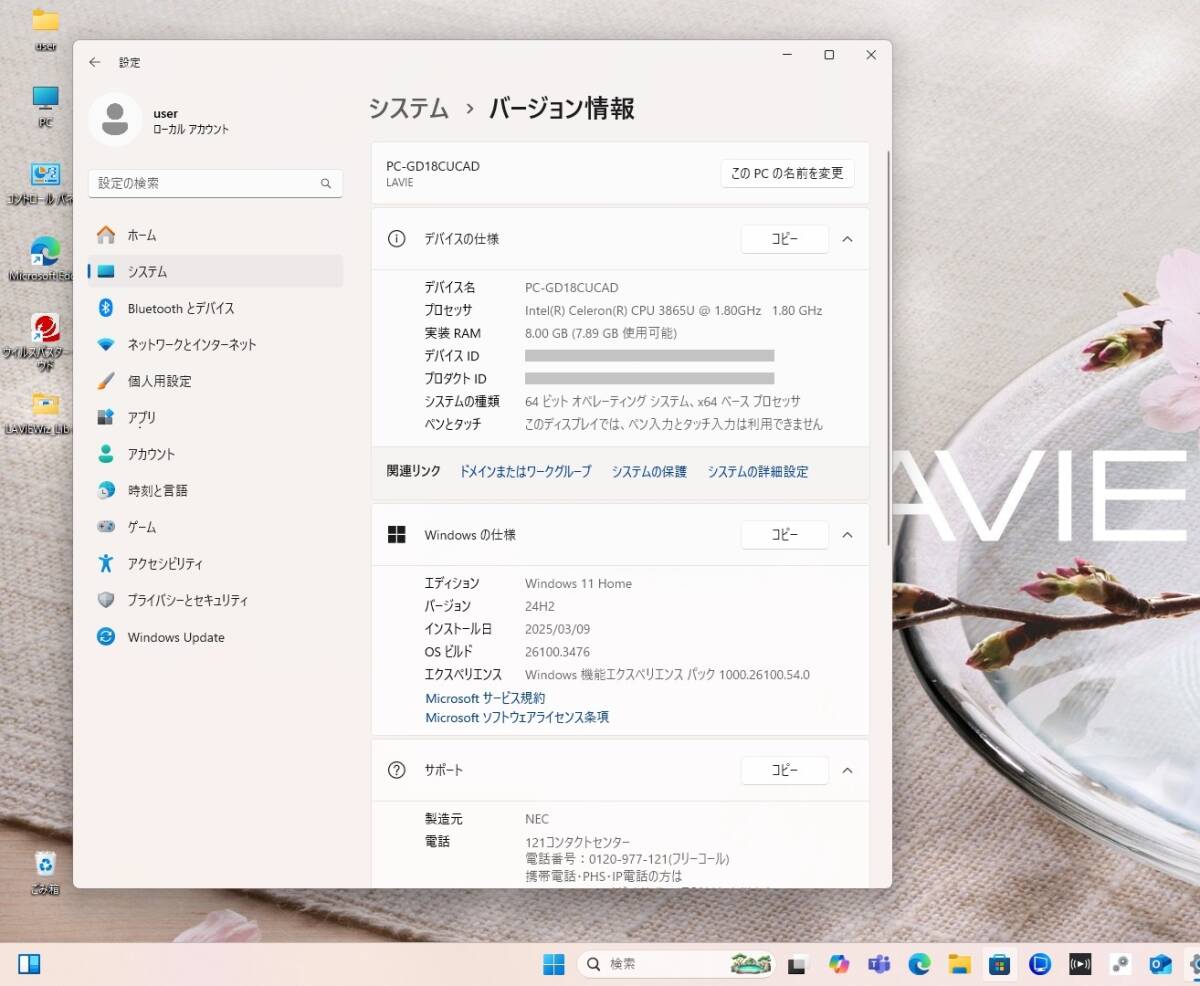Select ホーム in the settings sidebar
This screenshot has height=986, width=1200.
pyautogui.click(x=216, y=235)
